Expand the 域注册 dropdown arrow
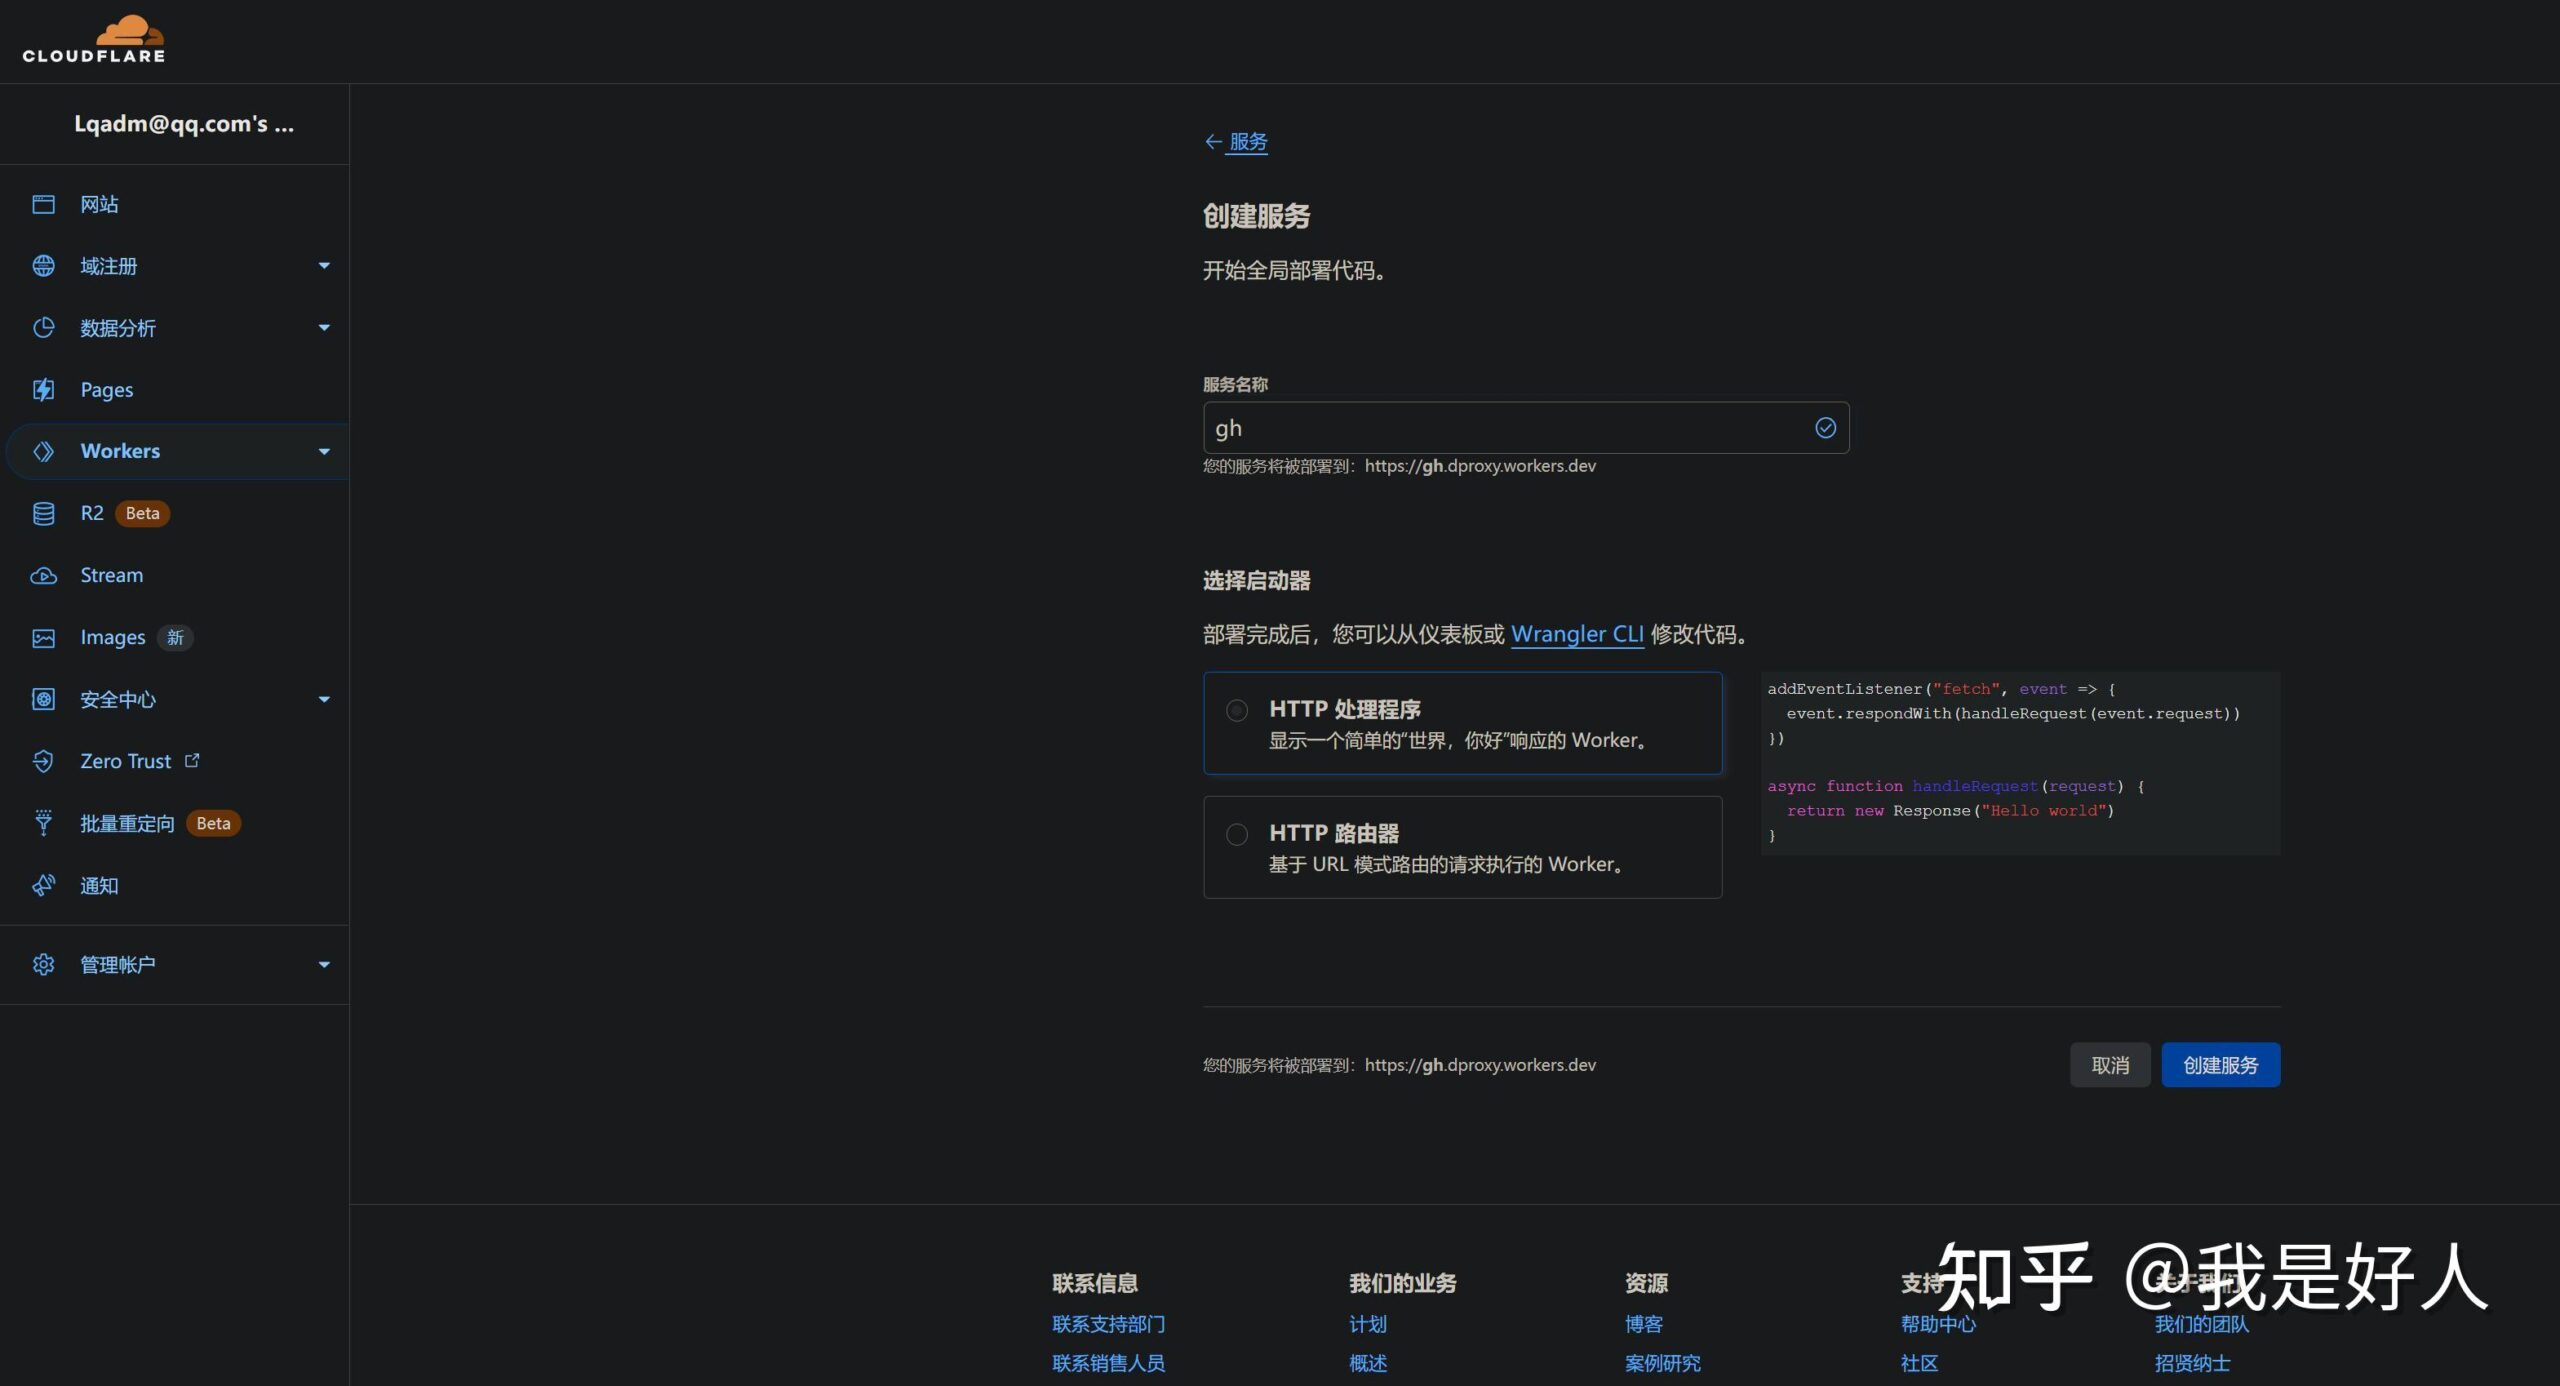The image size is (2560, 1386). 324,266
